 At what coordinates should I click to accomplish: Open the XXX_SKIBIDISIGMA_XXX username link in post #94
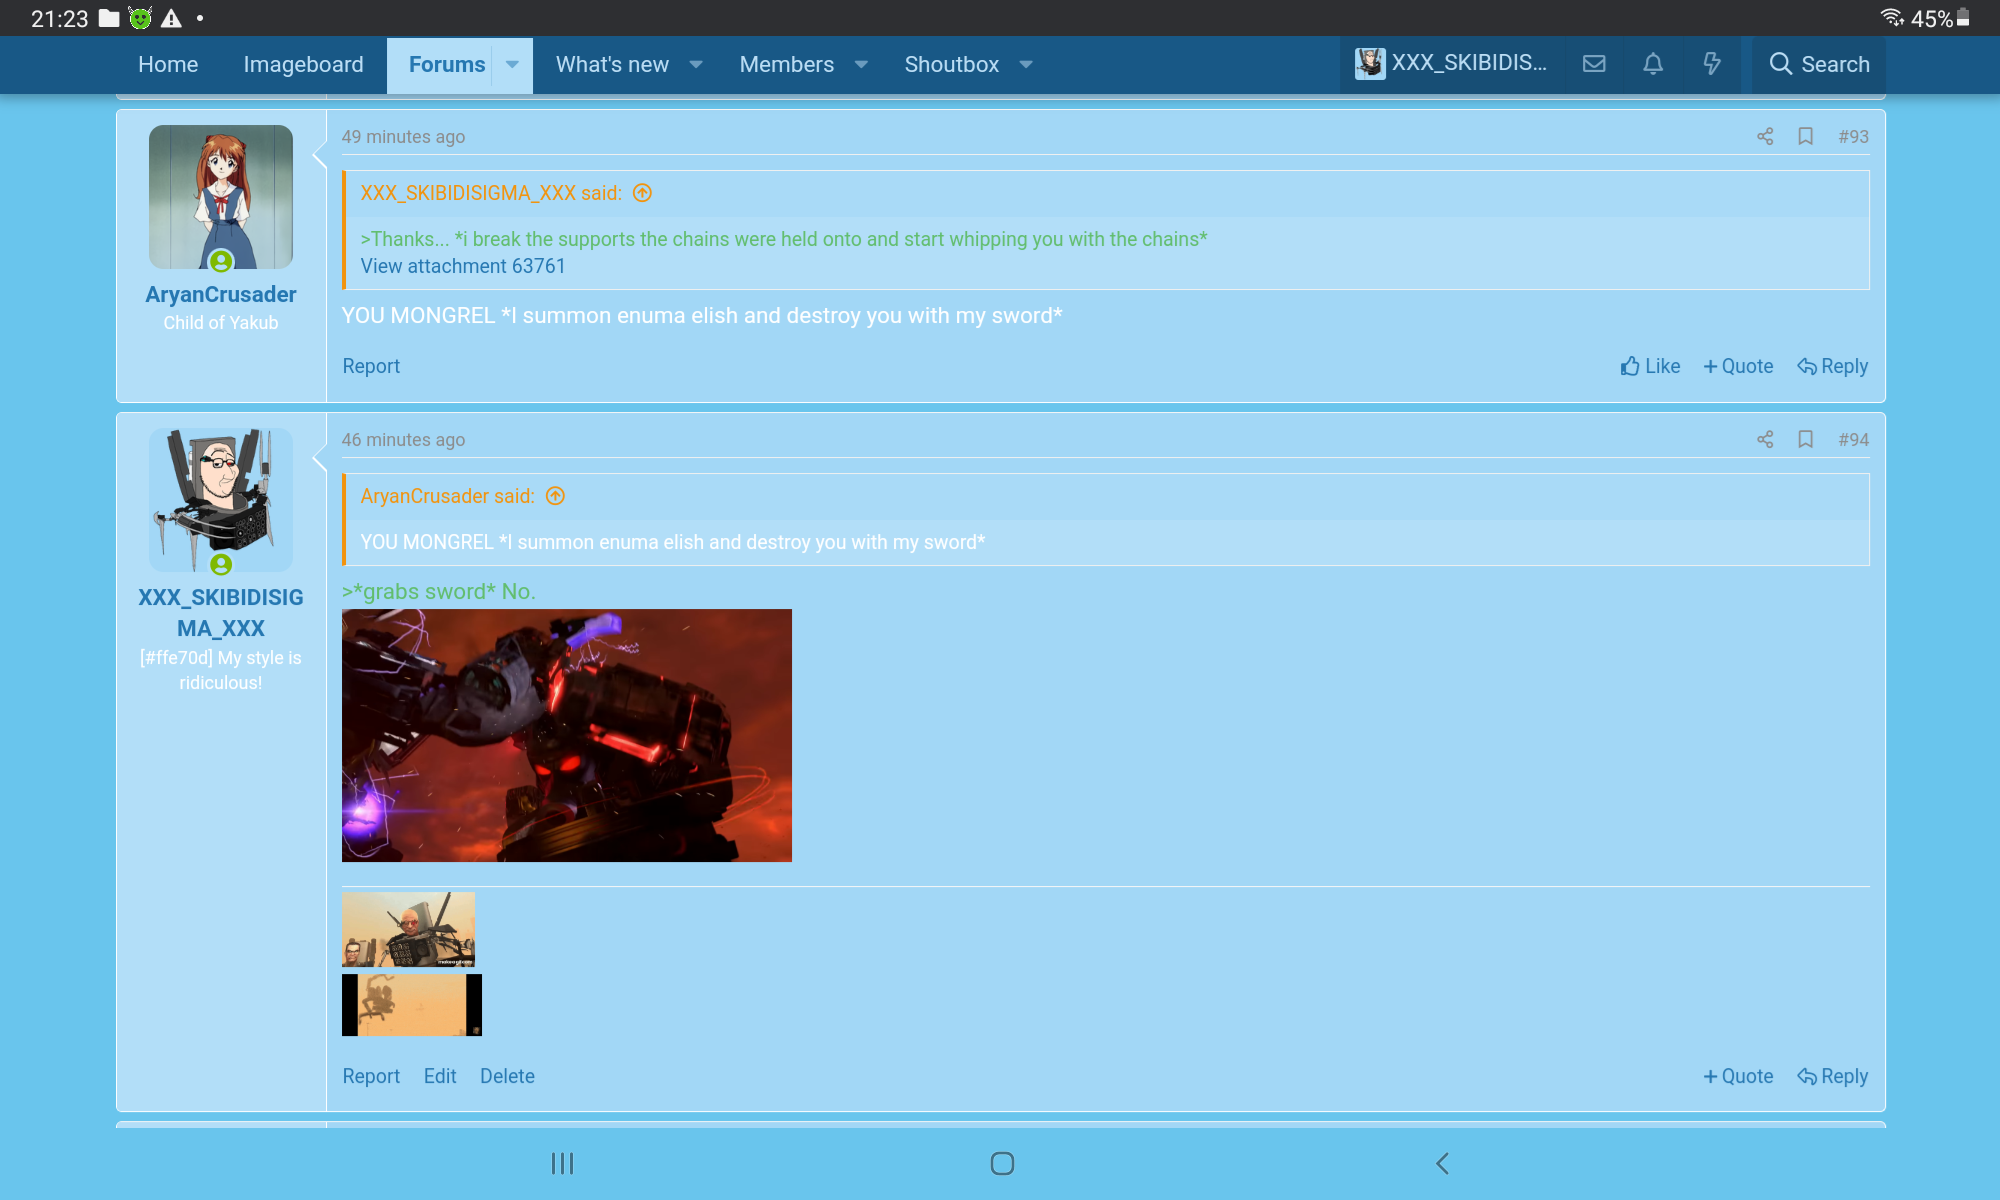tap(221, 613)
